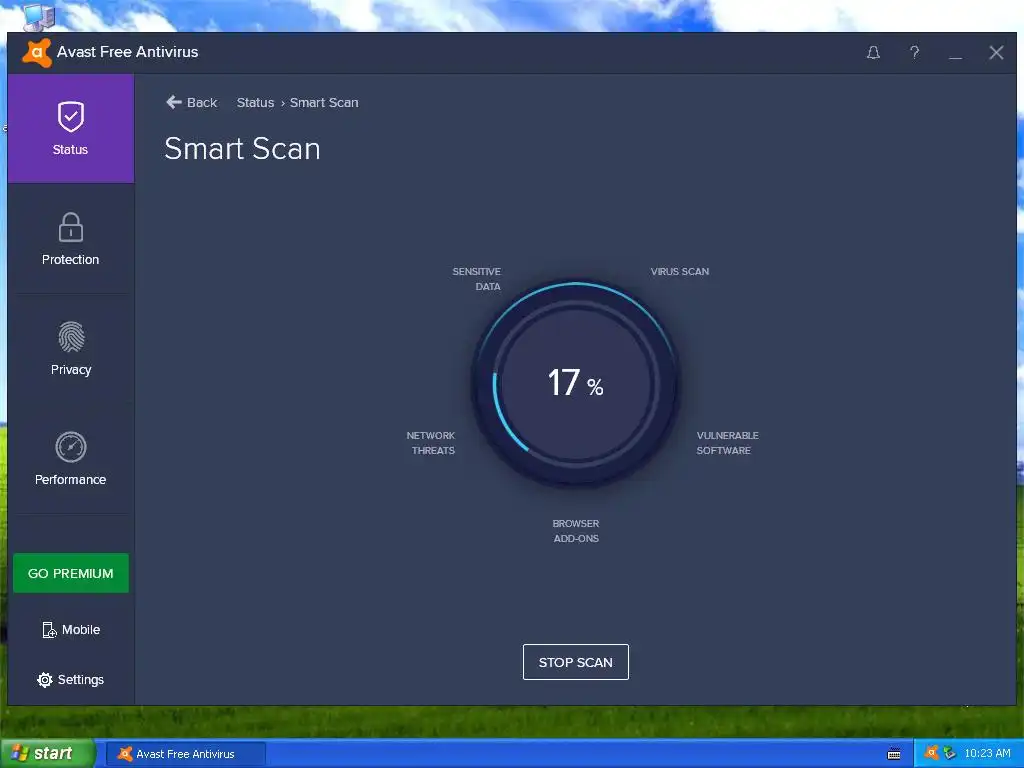
Task: Close the Avast Free Antivirus window
Action: pos(996,52)
